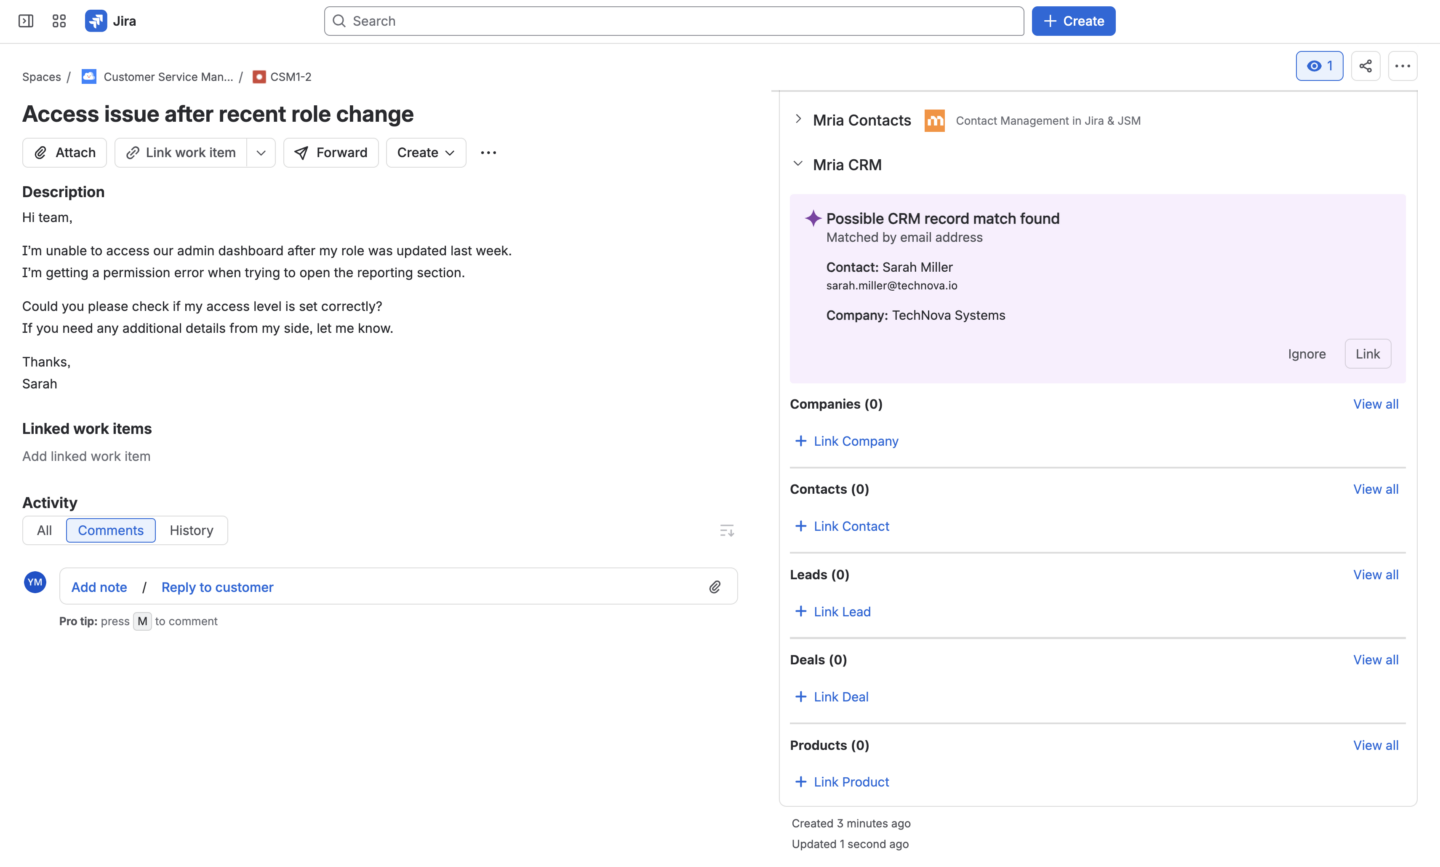Screen dimensions: 1440x867
Task: Click the CSM1-2 work item type icon
Action: 259,77
